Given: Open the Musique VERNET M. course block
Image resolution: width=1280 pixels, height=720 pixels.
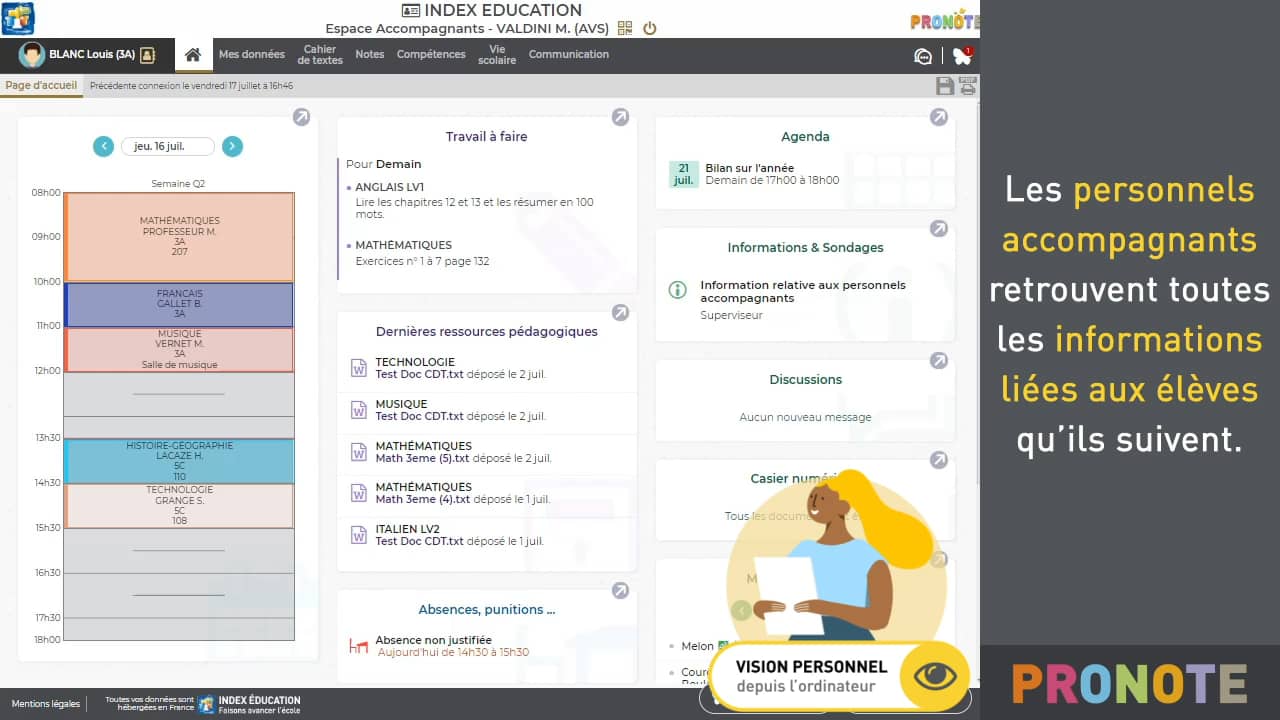Looking at the screenshot, I should pos(179,350).
